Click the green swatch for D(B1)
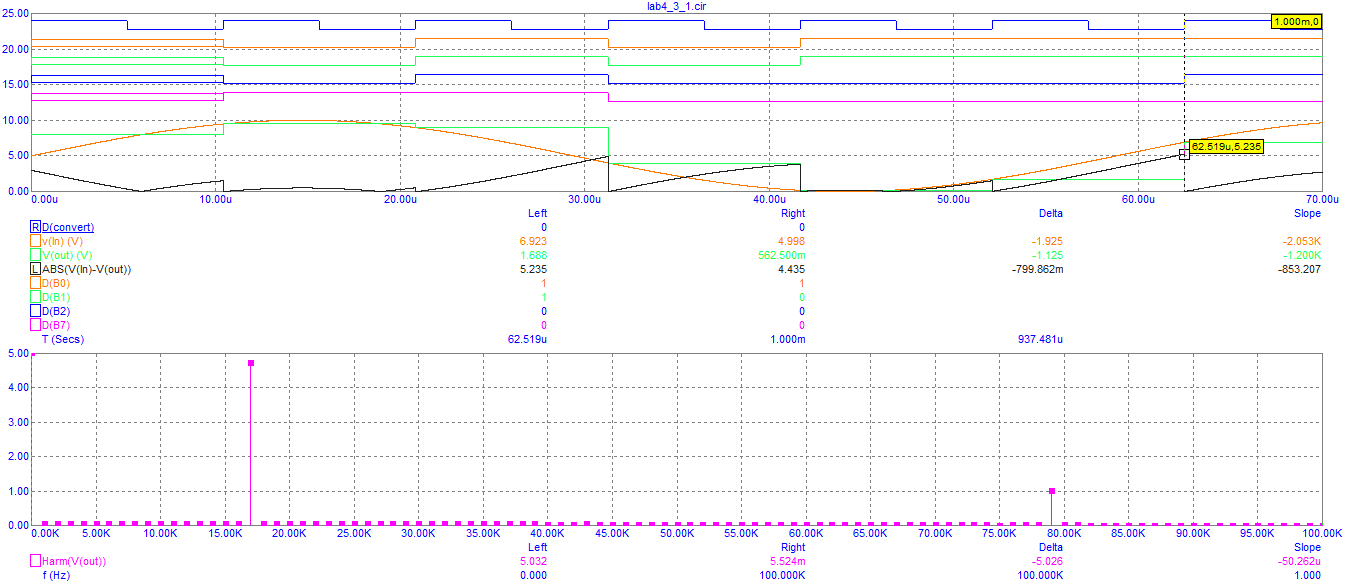The image size is (1346, 587). click(36, 297)
